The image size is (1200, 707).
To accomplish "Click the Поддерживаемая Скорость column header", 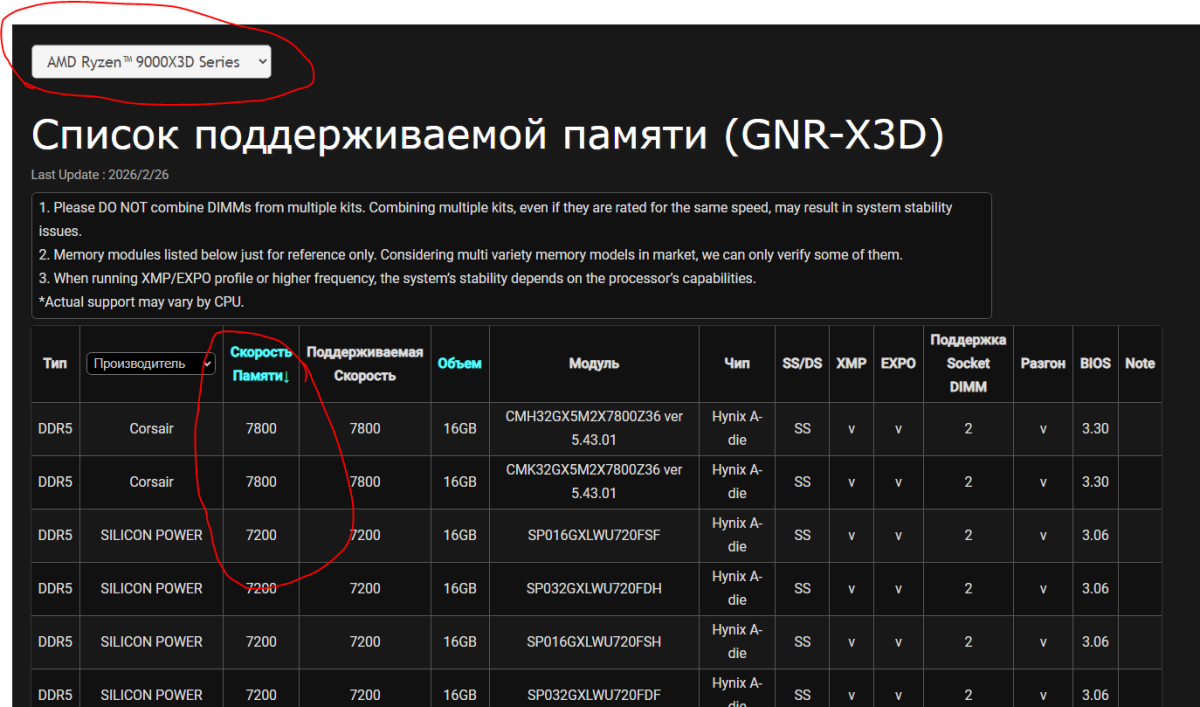I will (x=365, y=364).
